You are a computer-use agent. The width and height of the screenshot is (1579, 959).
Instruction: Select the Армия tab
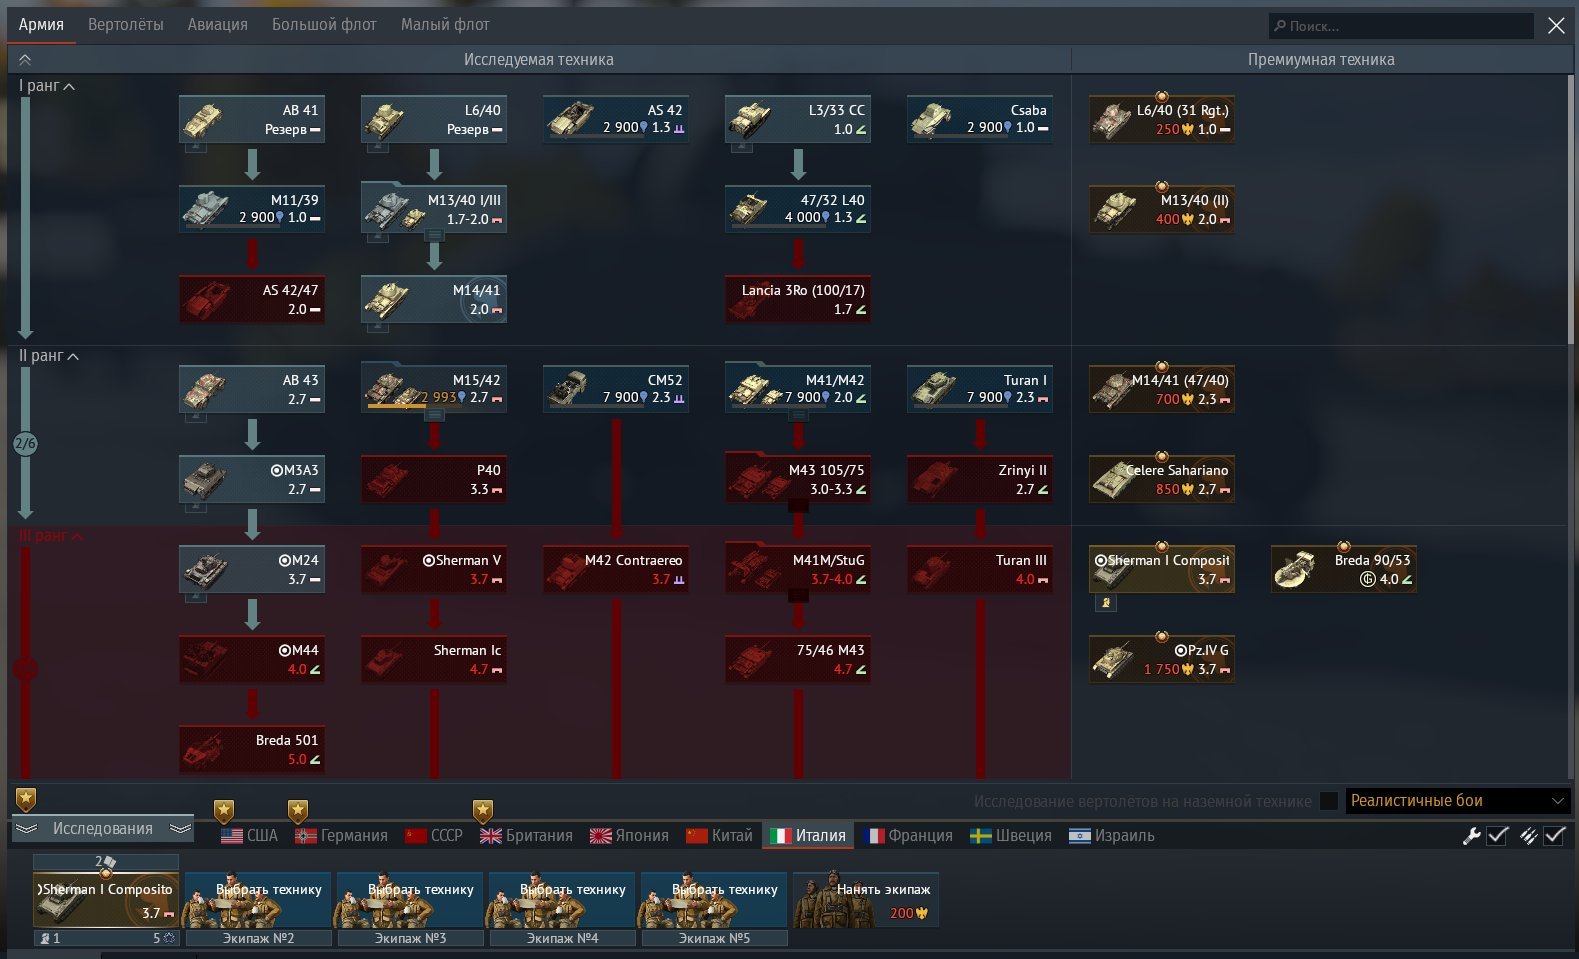(41, 25)
